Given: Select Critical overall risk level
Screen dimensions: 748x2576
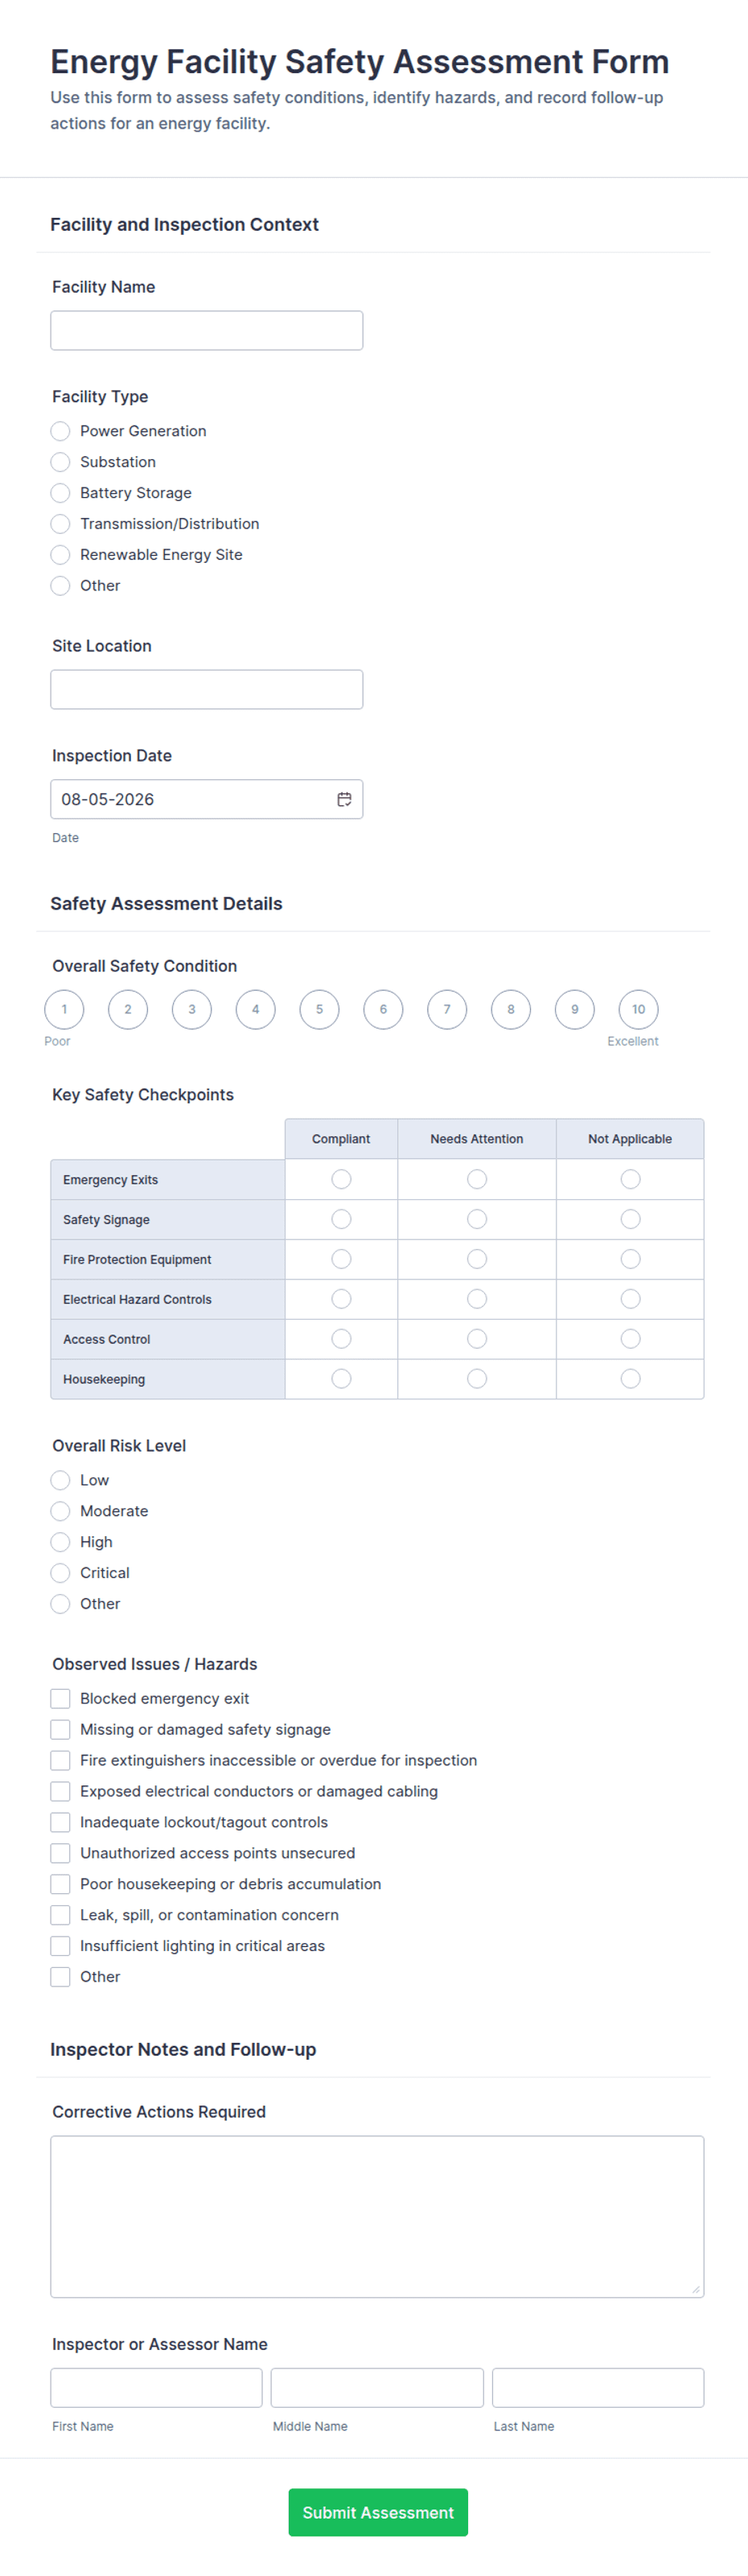Looking at the screenshot, I should click(60, 1573).
